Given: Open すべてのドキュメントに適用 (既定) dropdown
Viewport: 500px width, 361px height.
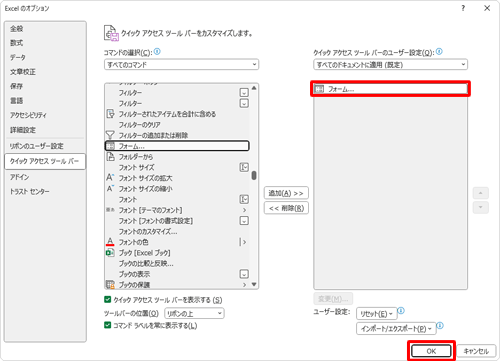Looking at the screenshot, I should [x=390, y=64].
